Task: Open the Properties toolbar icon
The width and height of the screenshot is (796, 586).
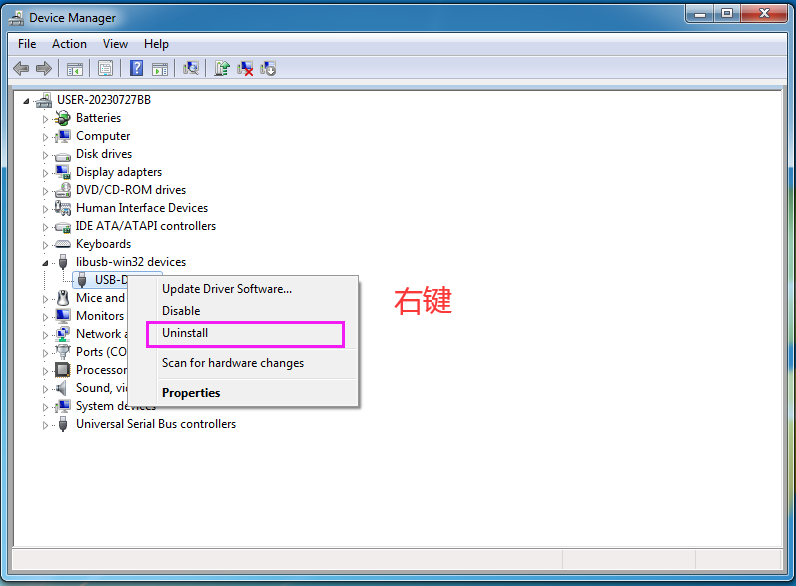Action: [104, 69]
